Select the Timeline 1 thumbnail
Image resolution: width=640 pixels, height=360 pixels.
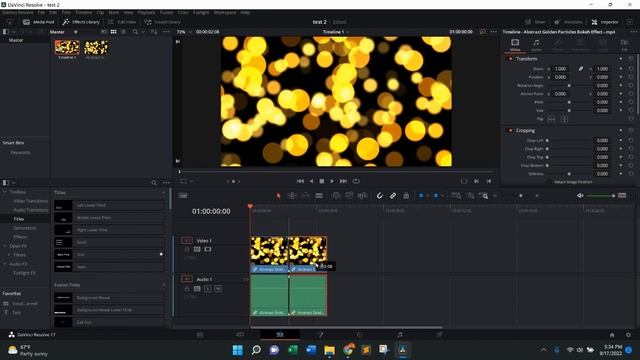coord(67,48)
